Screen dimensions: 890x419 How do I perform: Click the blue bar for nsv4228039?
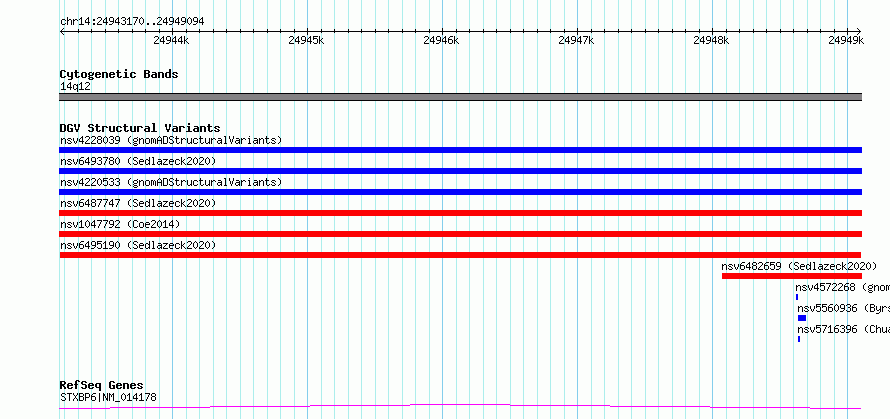pos(460,150)
